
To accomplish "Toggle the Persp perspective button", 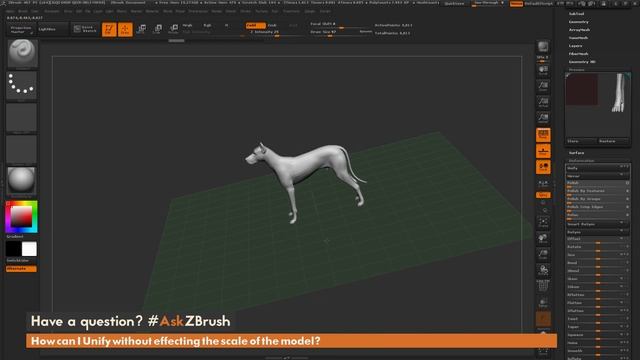I will click(543, 135).
